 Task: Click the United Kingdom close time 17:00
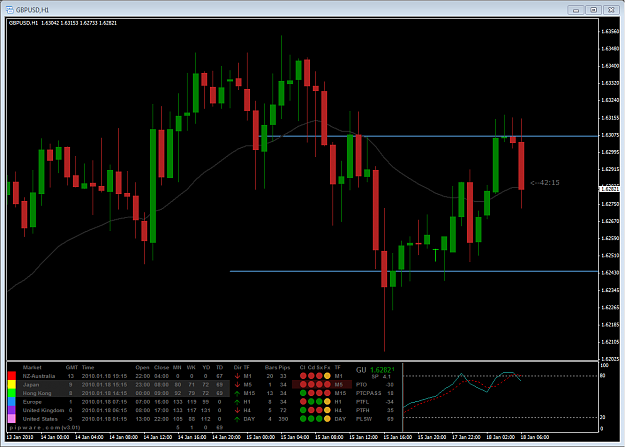coord(161,410)
